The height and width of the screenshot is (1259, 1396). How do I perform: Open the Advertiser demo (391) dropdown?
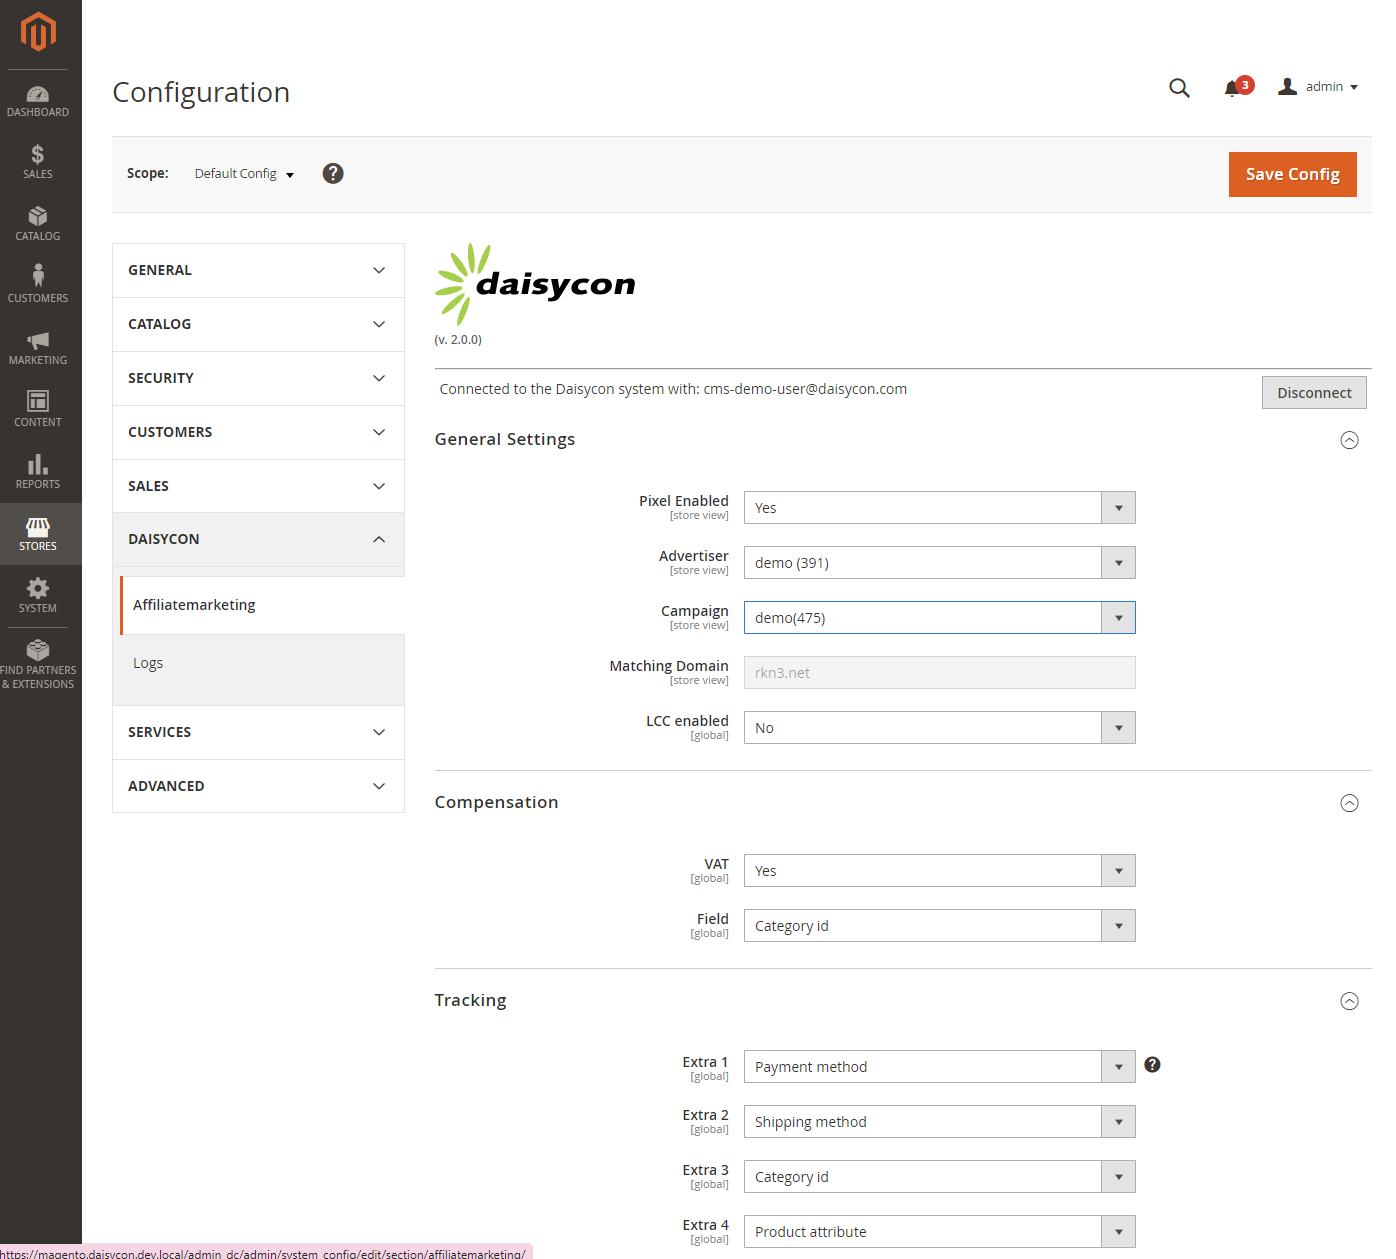pyautogui.click(x=940, y=563)
